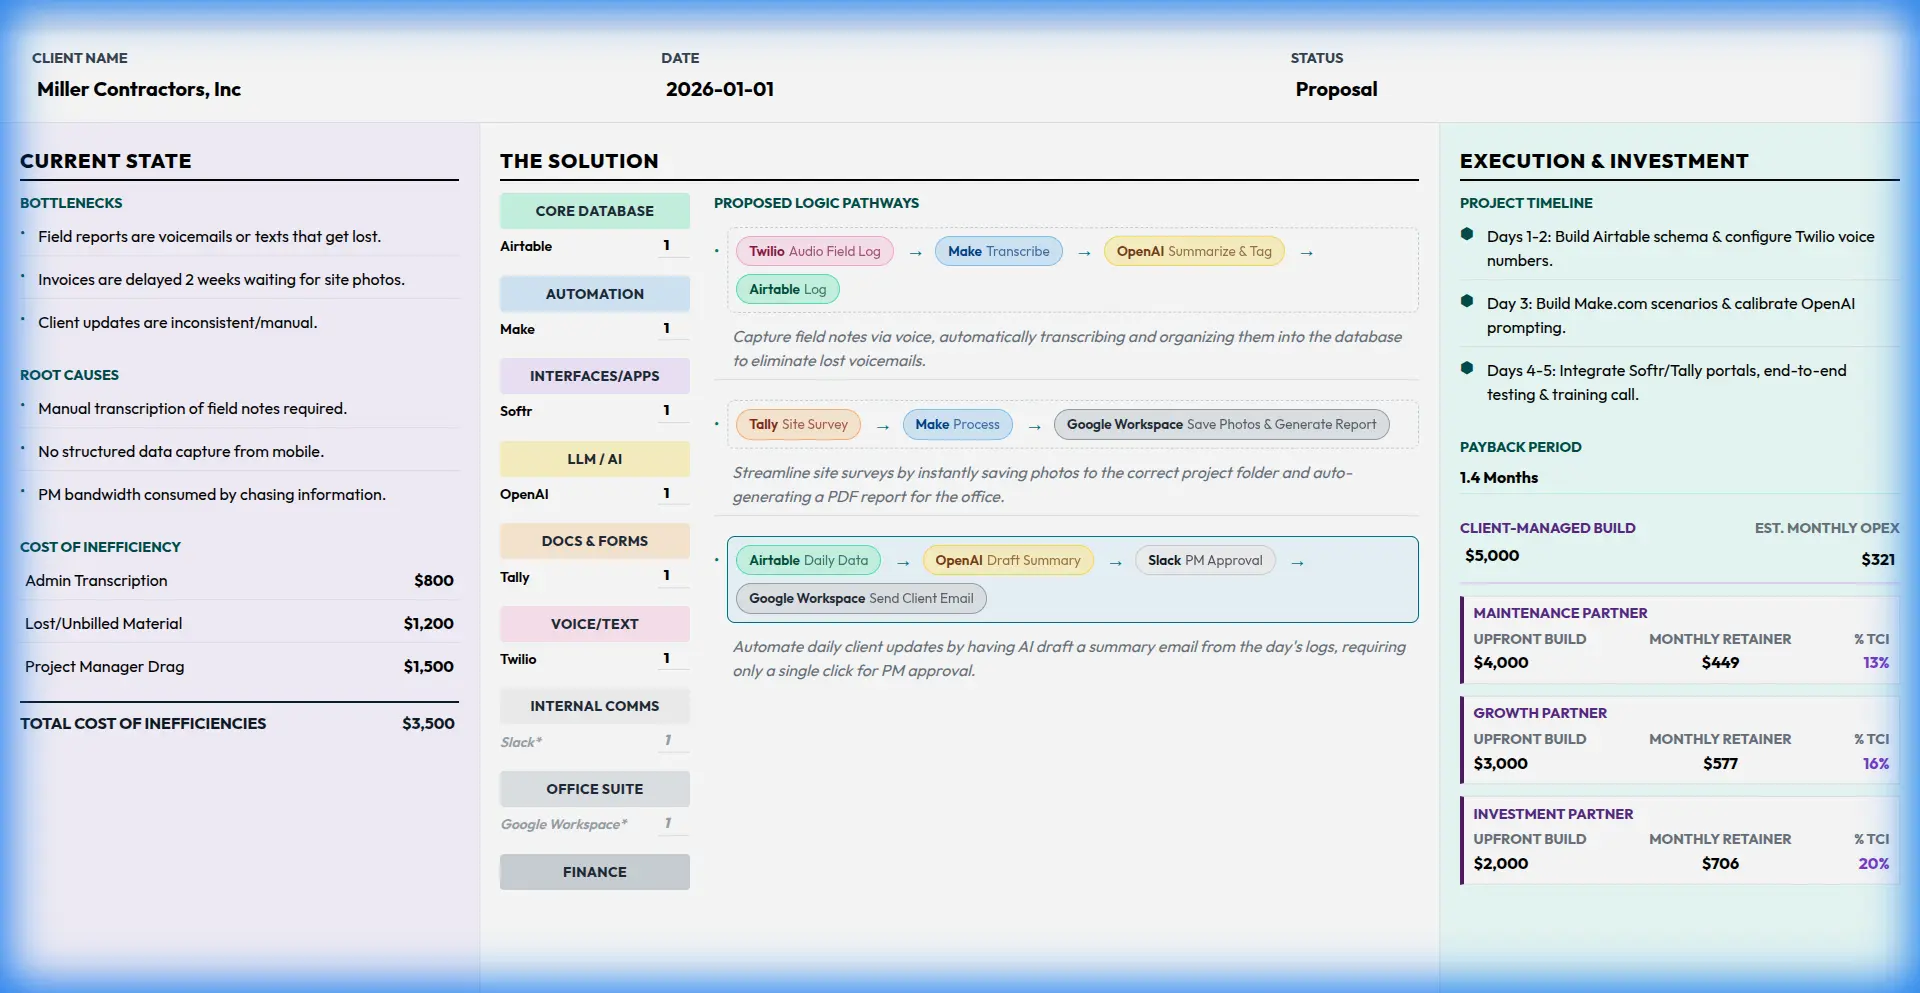Viewport: 1920px width, 993px height.
Task: Toggle the Days 4-5 milestone hexagon marker
Action: [x=1466, y=369]
